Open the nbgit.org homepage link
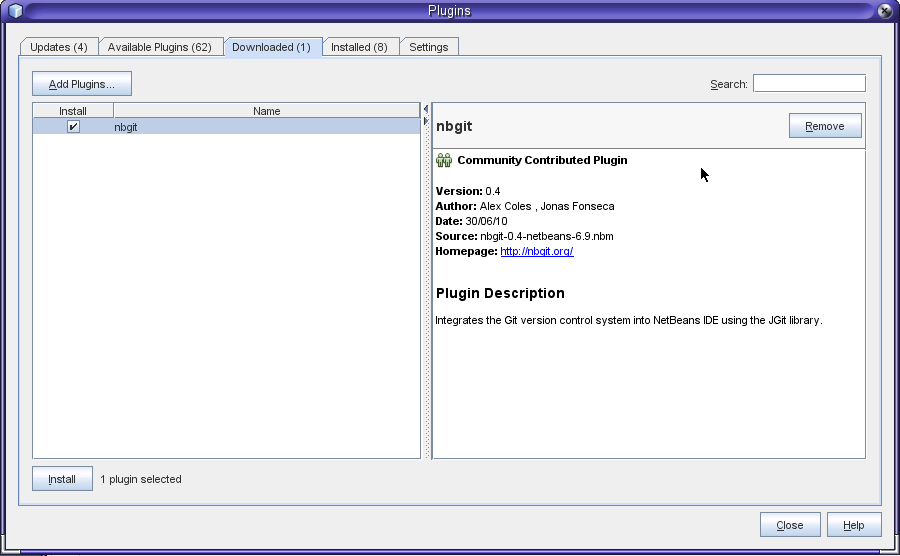The width and height of the screenshot is (900, 556). pyautogui.click(x=537, y=251)
